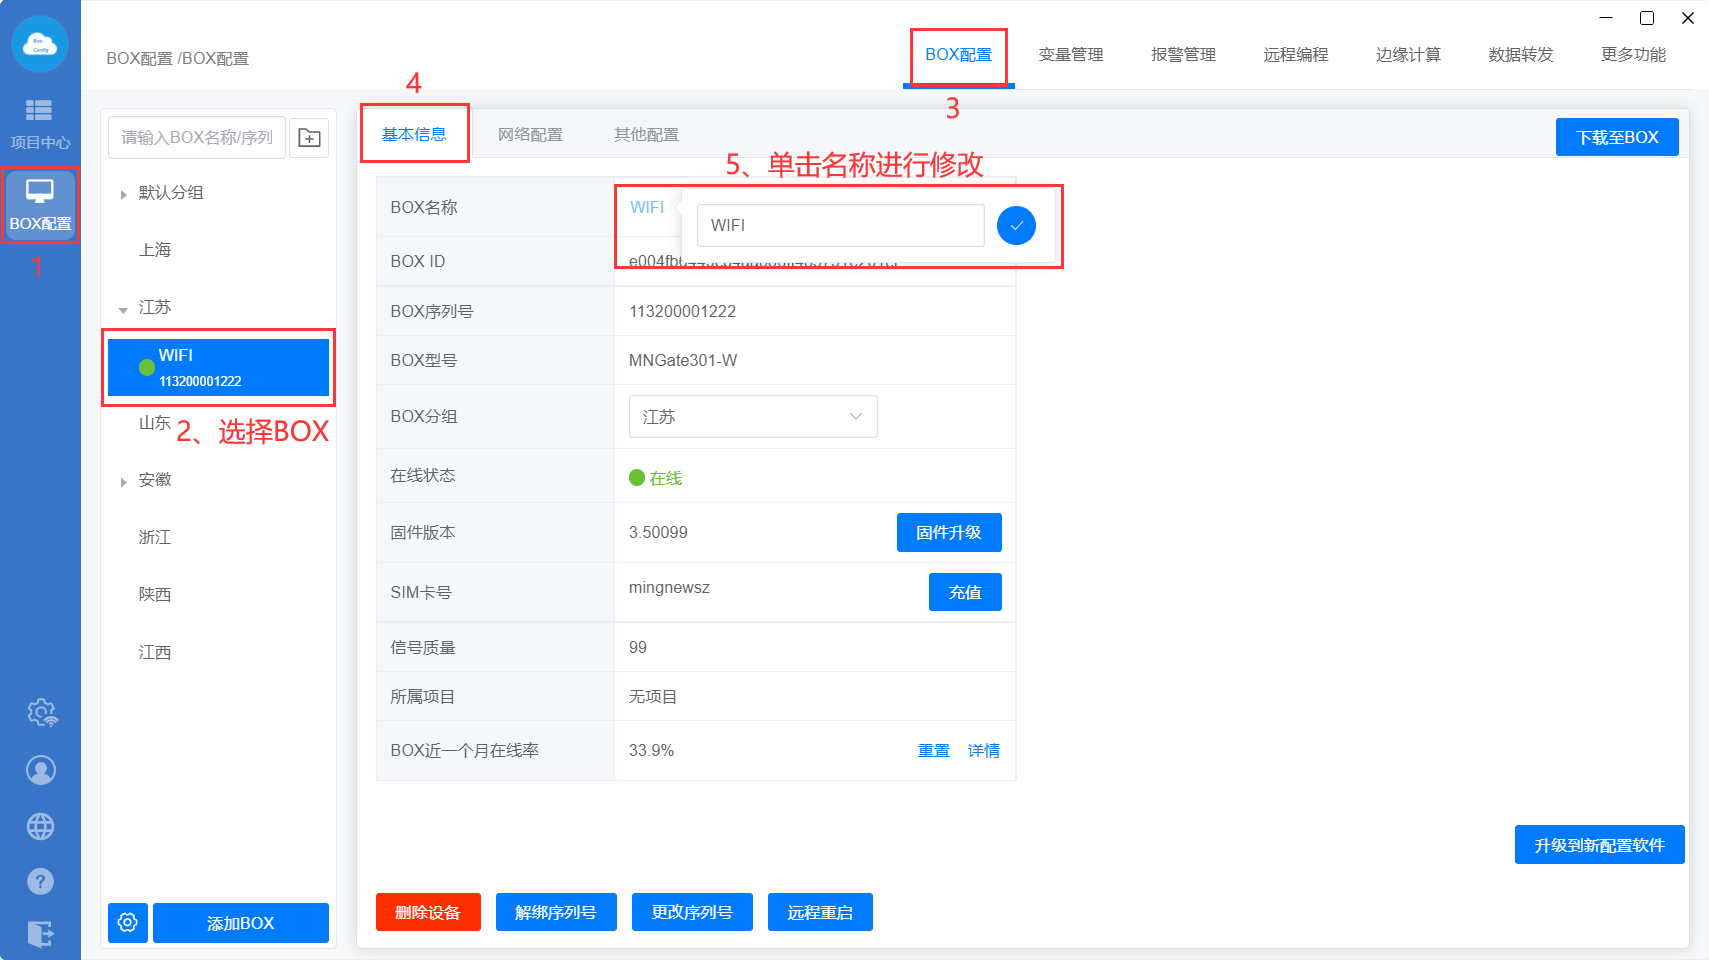Click the 固件升级 button

(x=948, y=533)
